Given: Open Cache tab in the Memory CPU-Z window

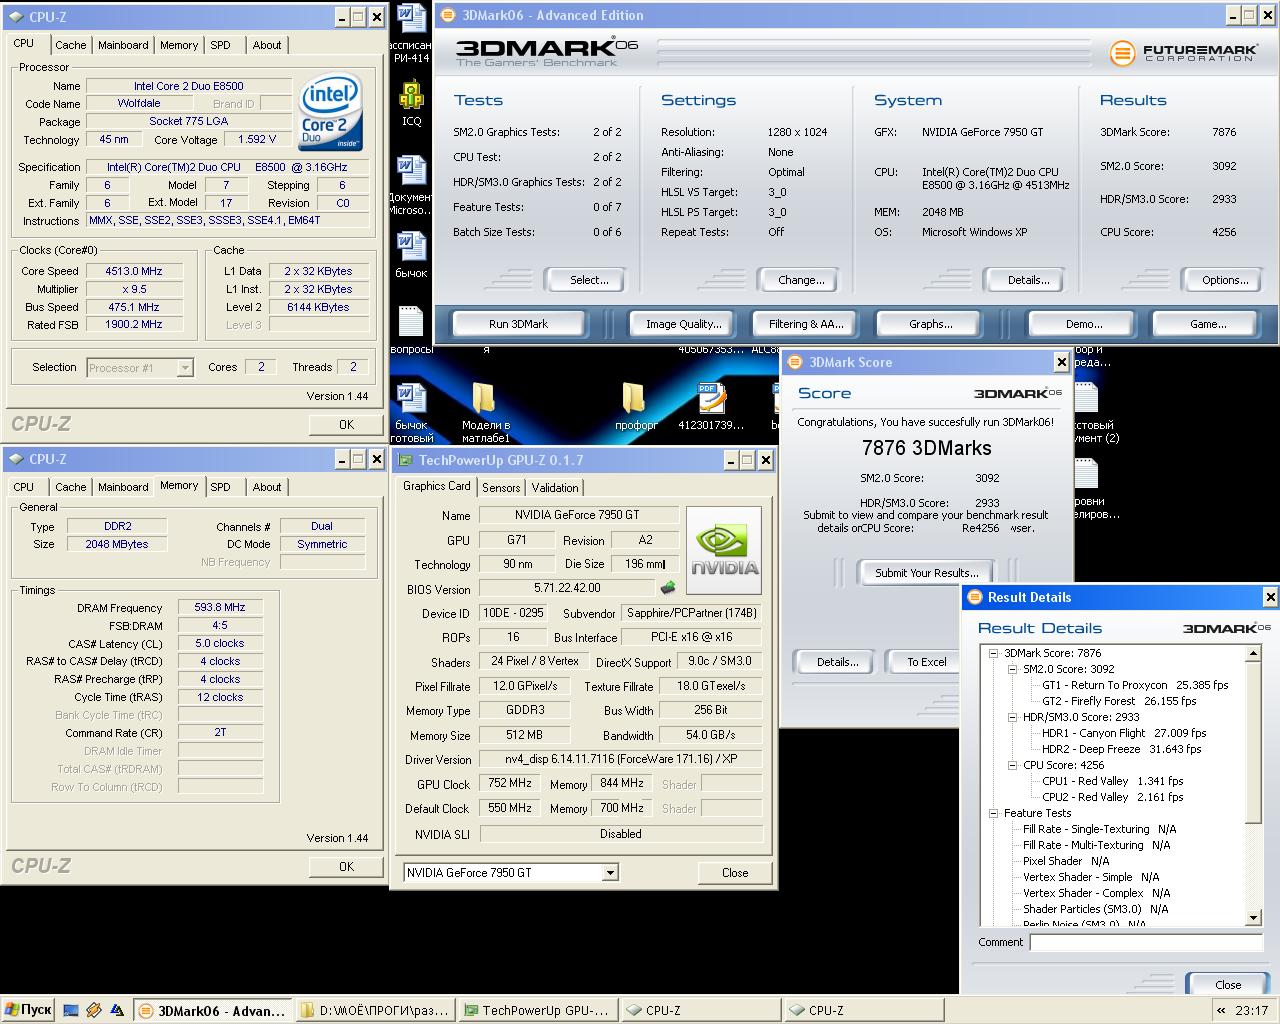Looking at the screenshot, I should pyautogui.click(x=70, y=487).
